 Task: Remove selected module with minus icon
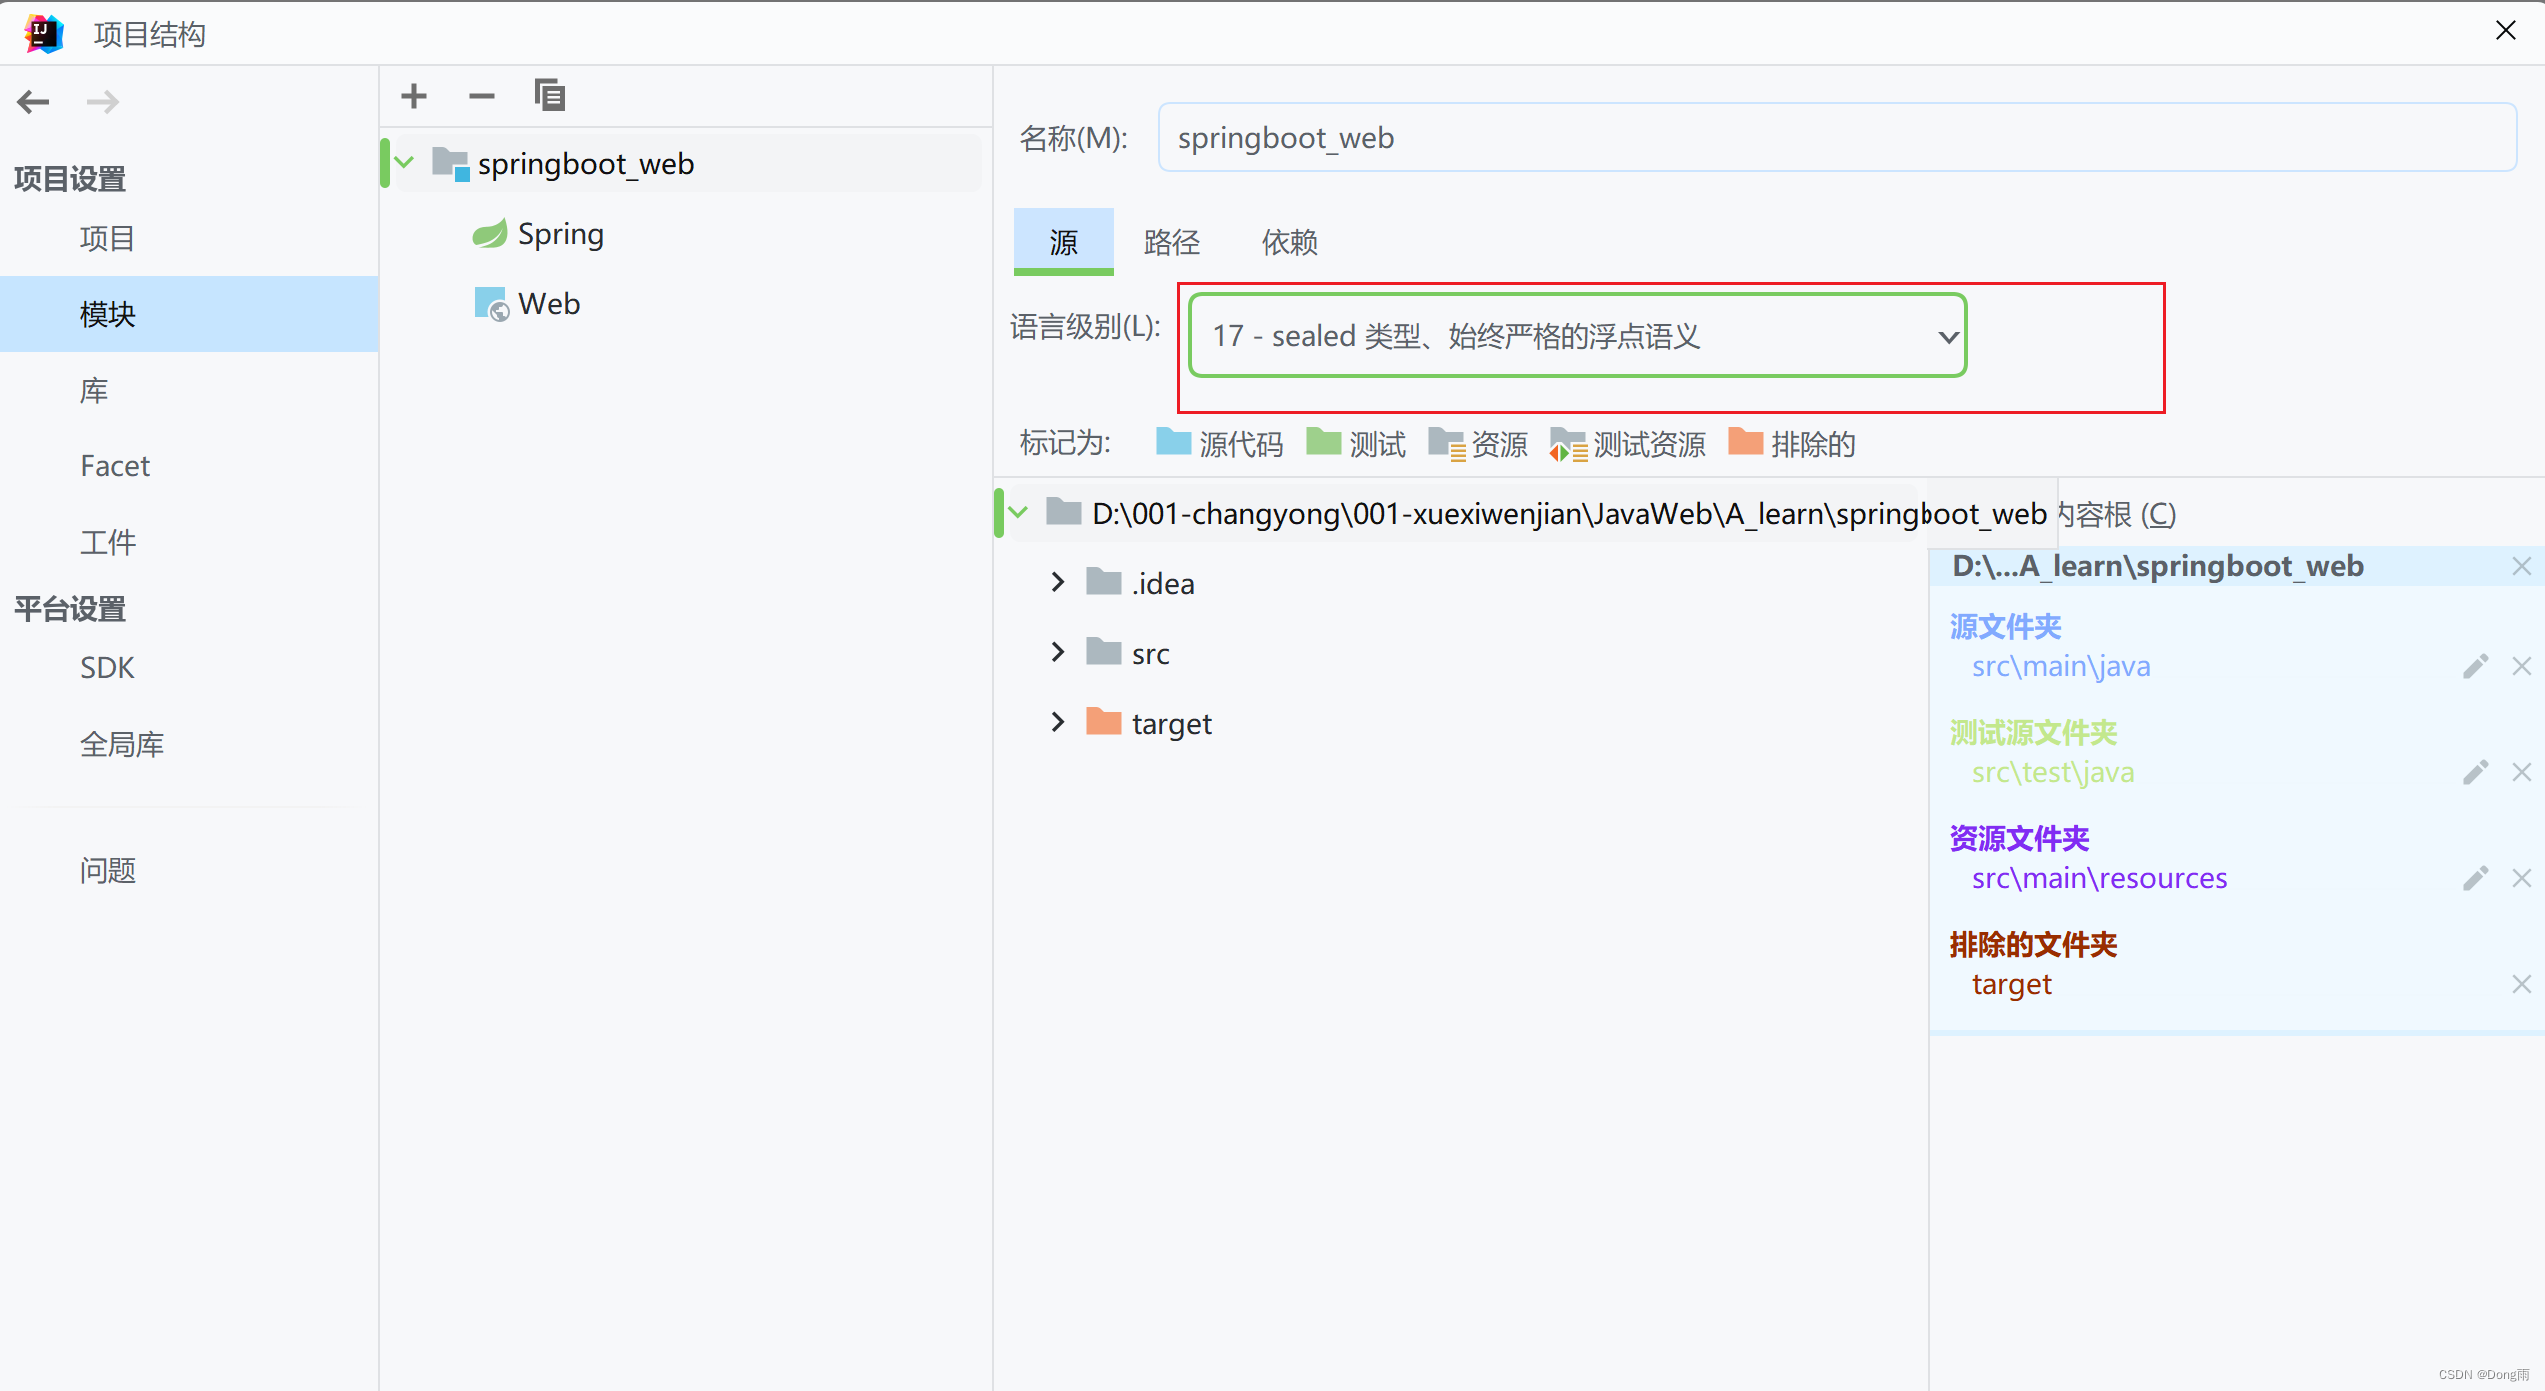coord(482,96)
